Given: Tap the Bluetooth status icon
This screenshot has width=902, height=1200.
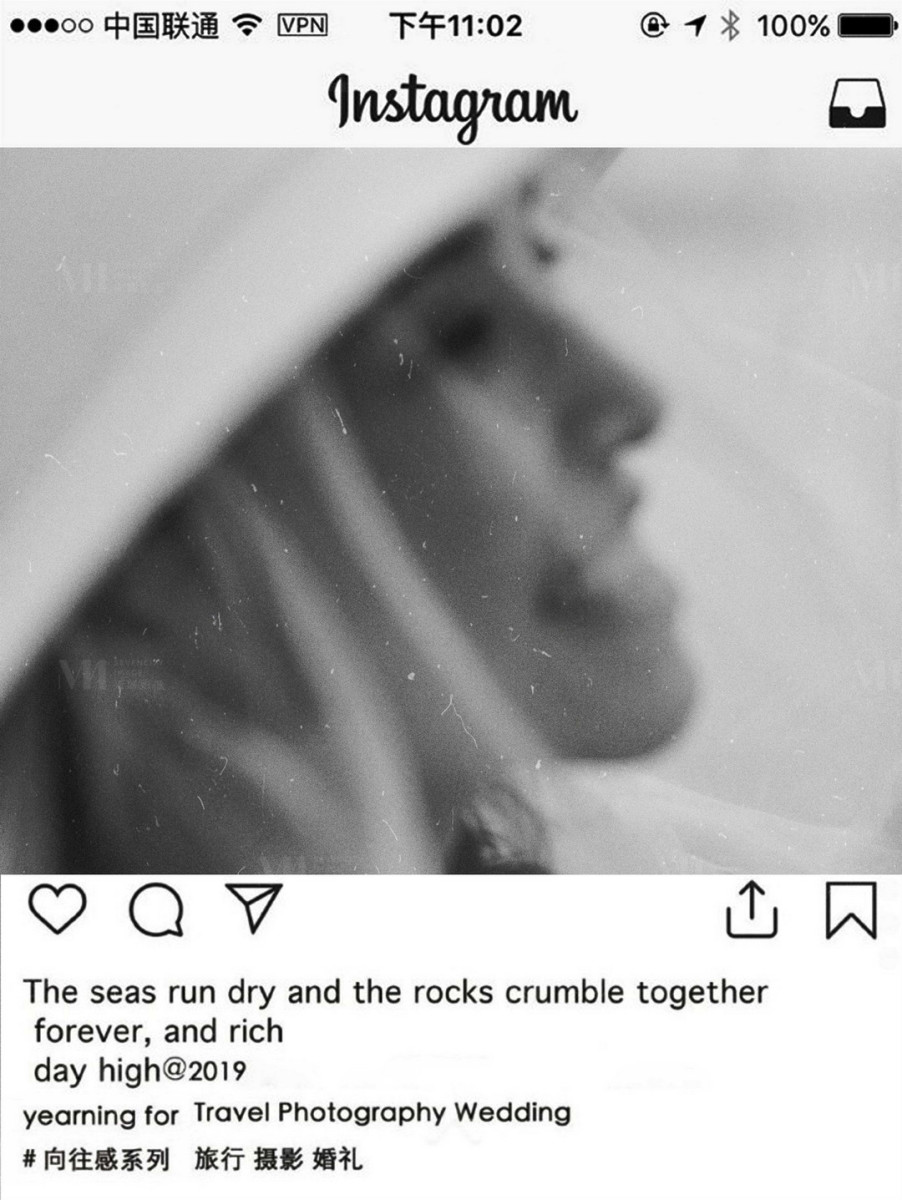Looking at the screenshot, I should coord(731,27).
